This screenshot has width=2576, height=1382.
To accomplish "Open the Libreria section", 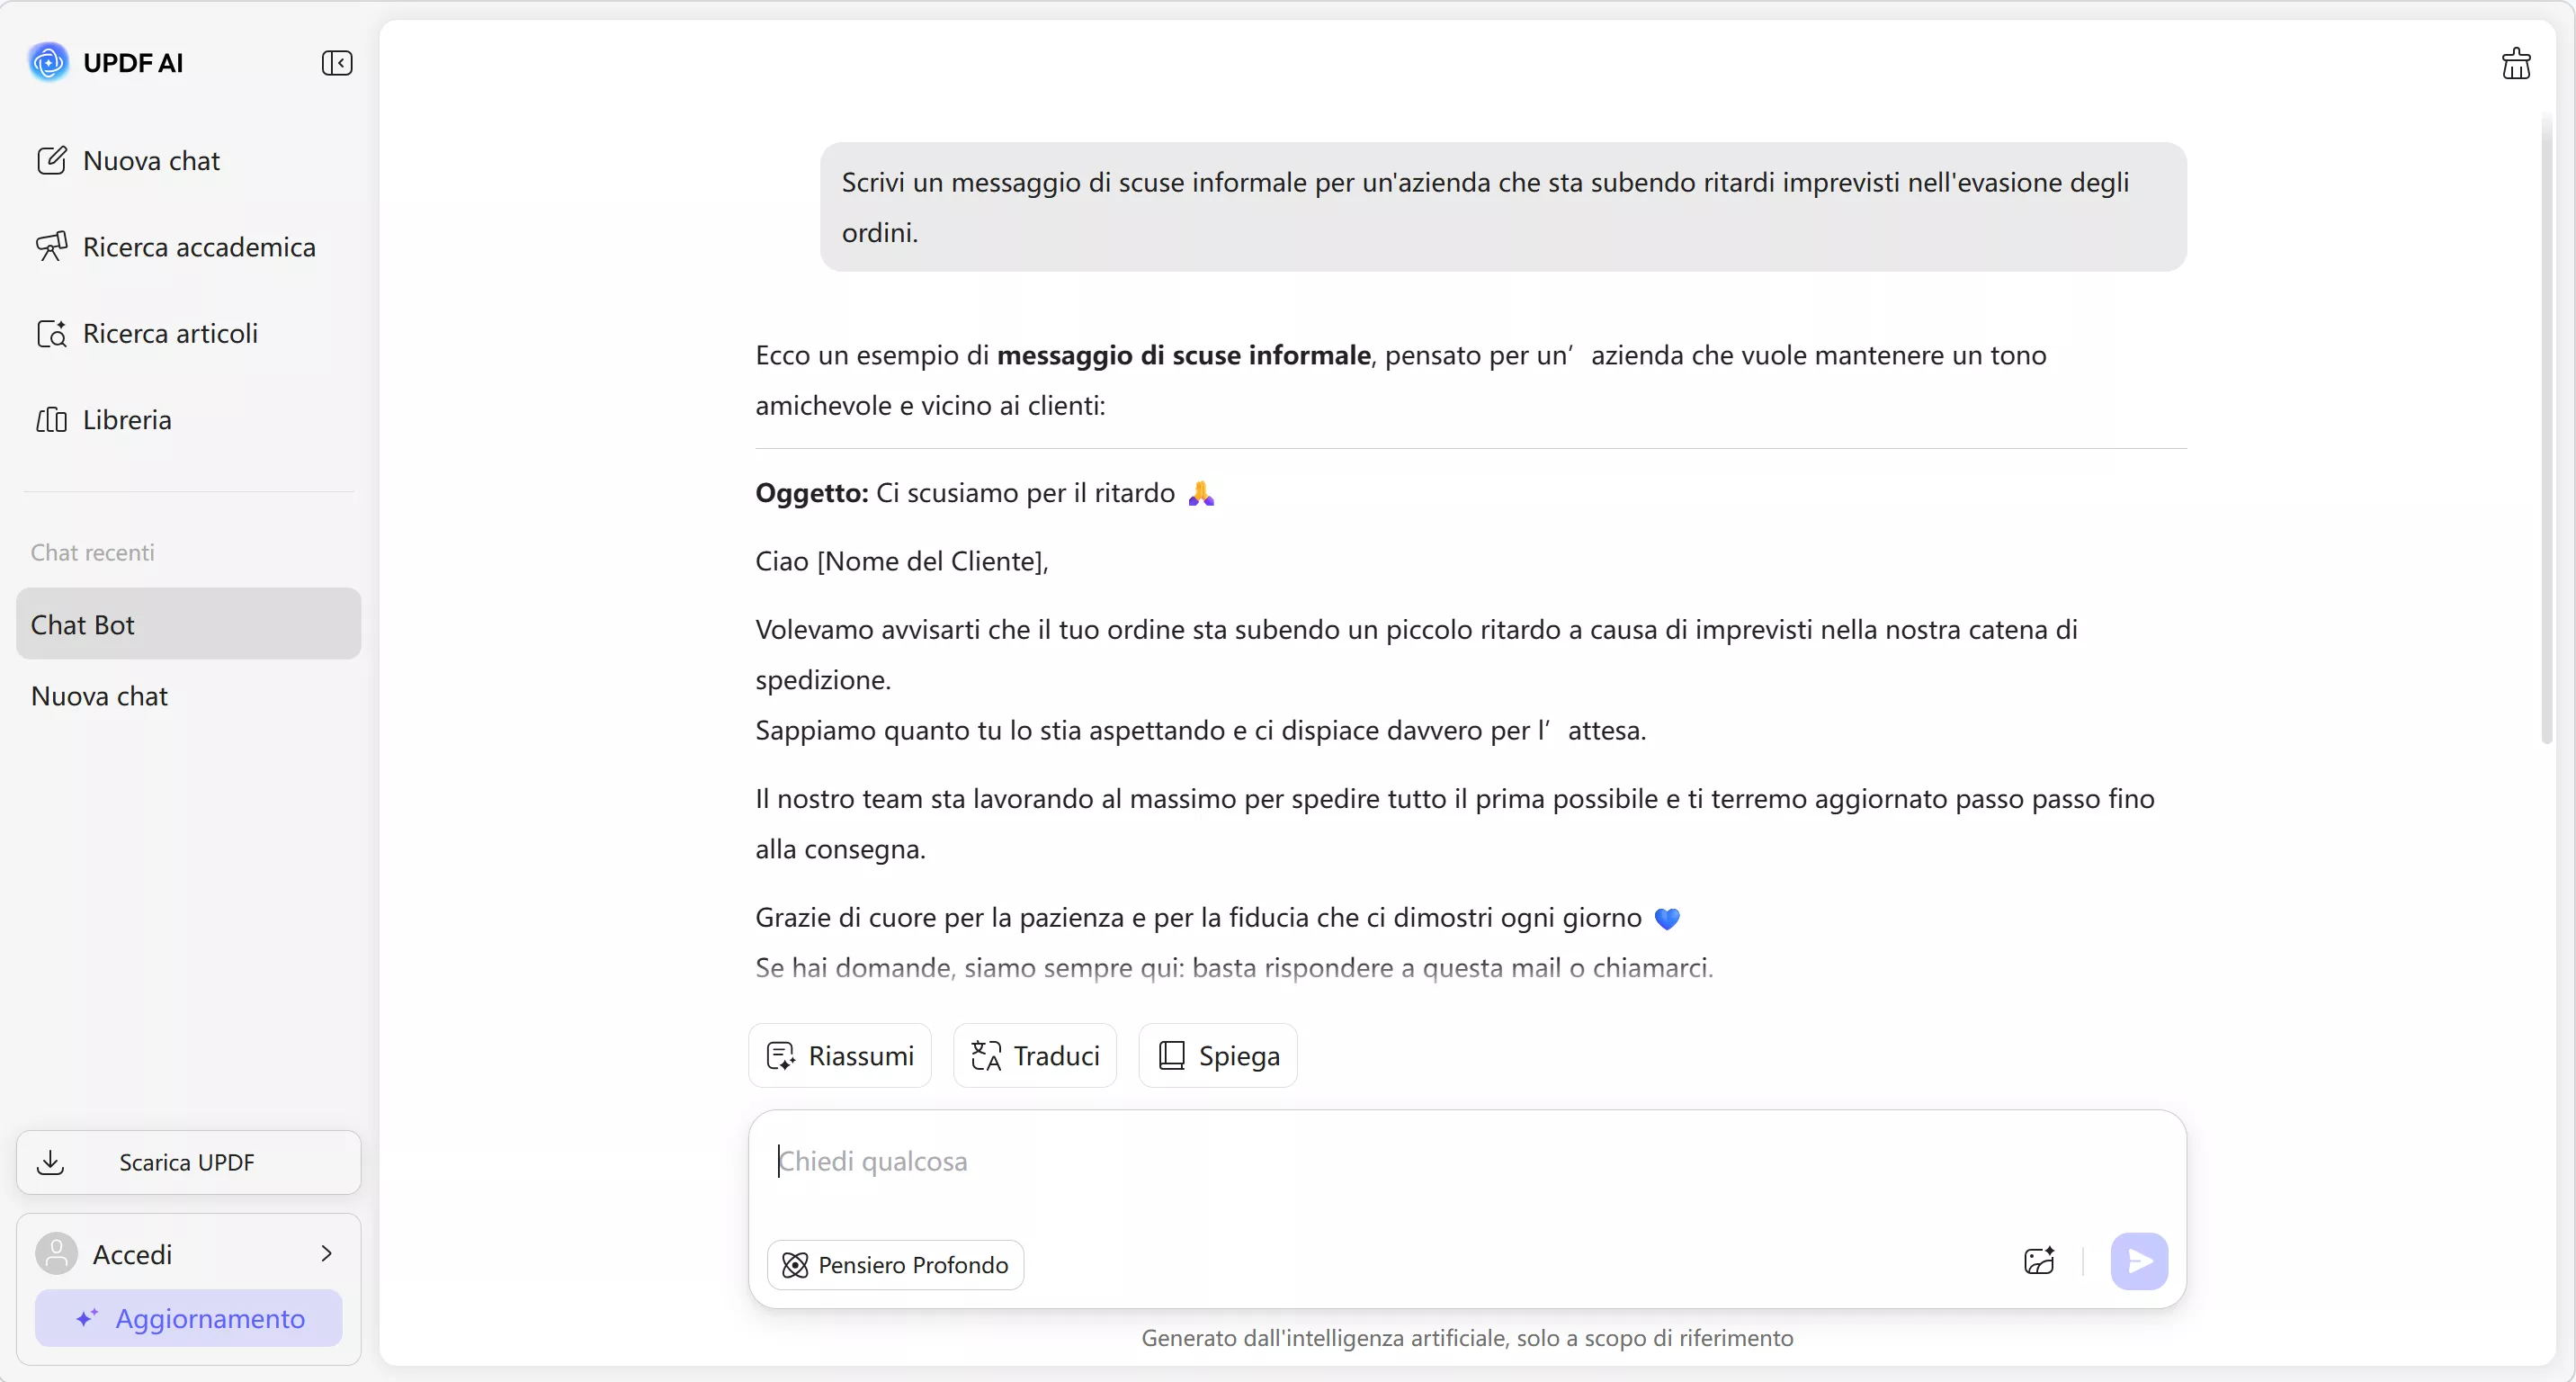I will [127, 420].
